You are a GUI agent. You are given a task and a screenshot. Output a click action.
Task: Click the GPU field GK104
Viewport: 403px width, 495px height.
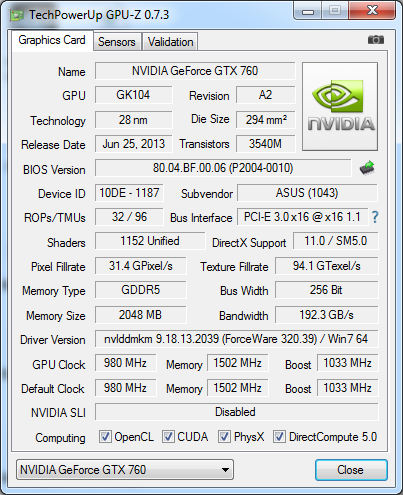click(x=133, y=95)
